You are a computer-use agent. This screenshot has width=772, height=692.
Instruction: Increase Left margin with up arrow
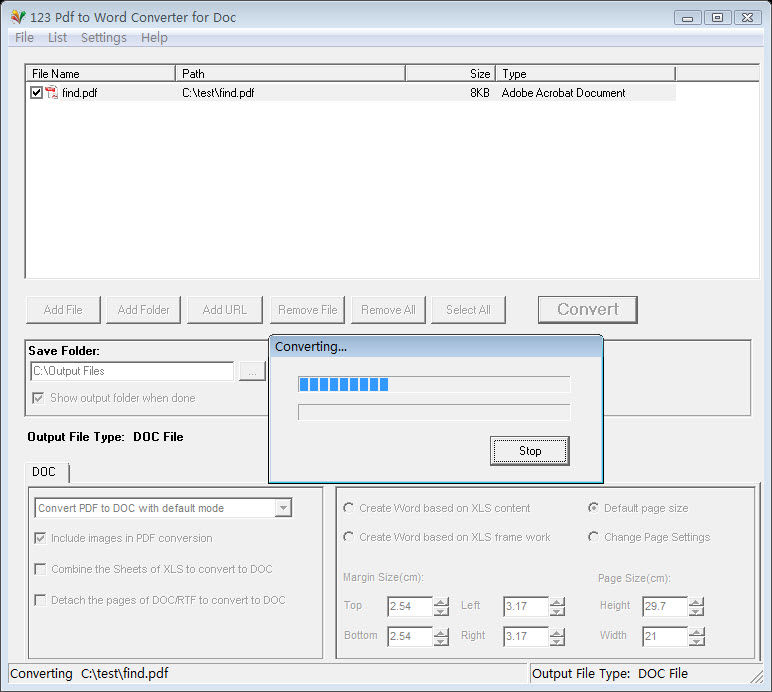(x=557, y=602)
